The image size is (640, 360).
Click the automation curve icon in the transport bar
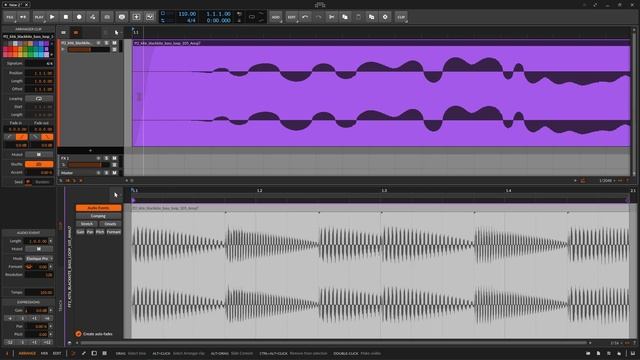pos(150,17)
